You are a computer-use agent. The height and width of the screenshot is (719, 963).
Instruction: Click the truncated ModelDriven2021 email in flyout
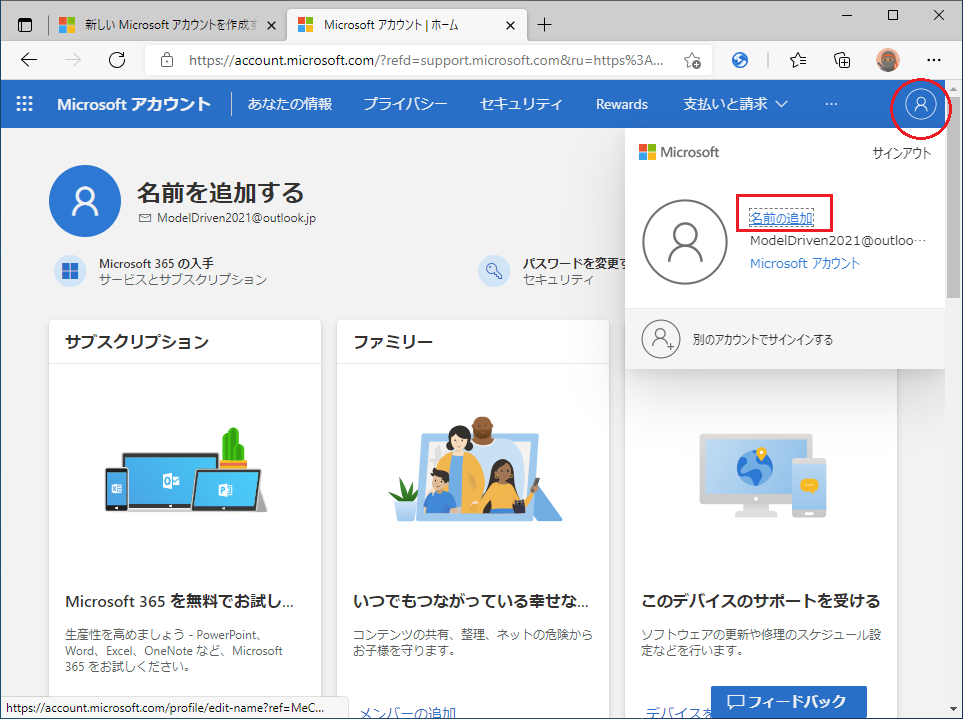[838, 241]
